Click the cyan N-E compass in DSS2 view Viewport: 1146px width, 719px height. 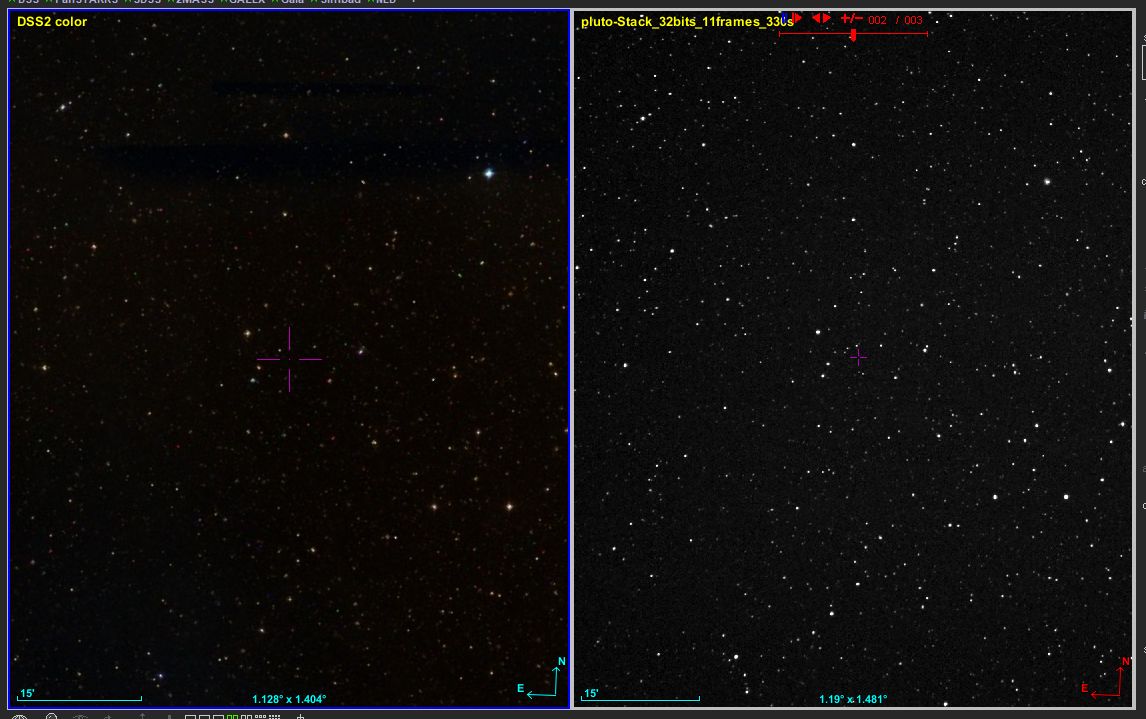546,678
